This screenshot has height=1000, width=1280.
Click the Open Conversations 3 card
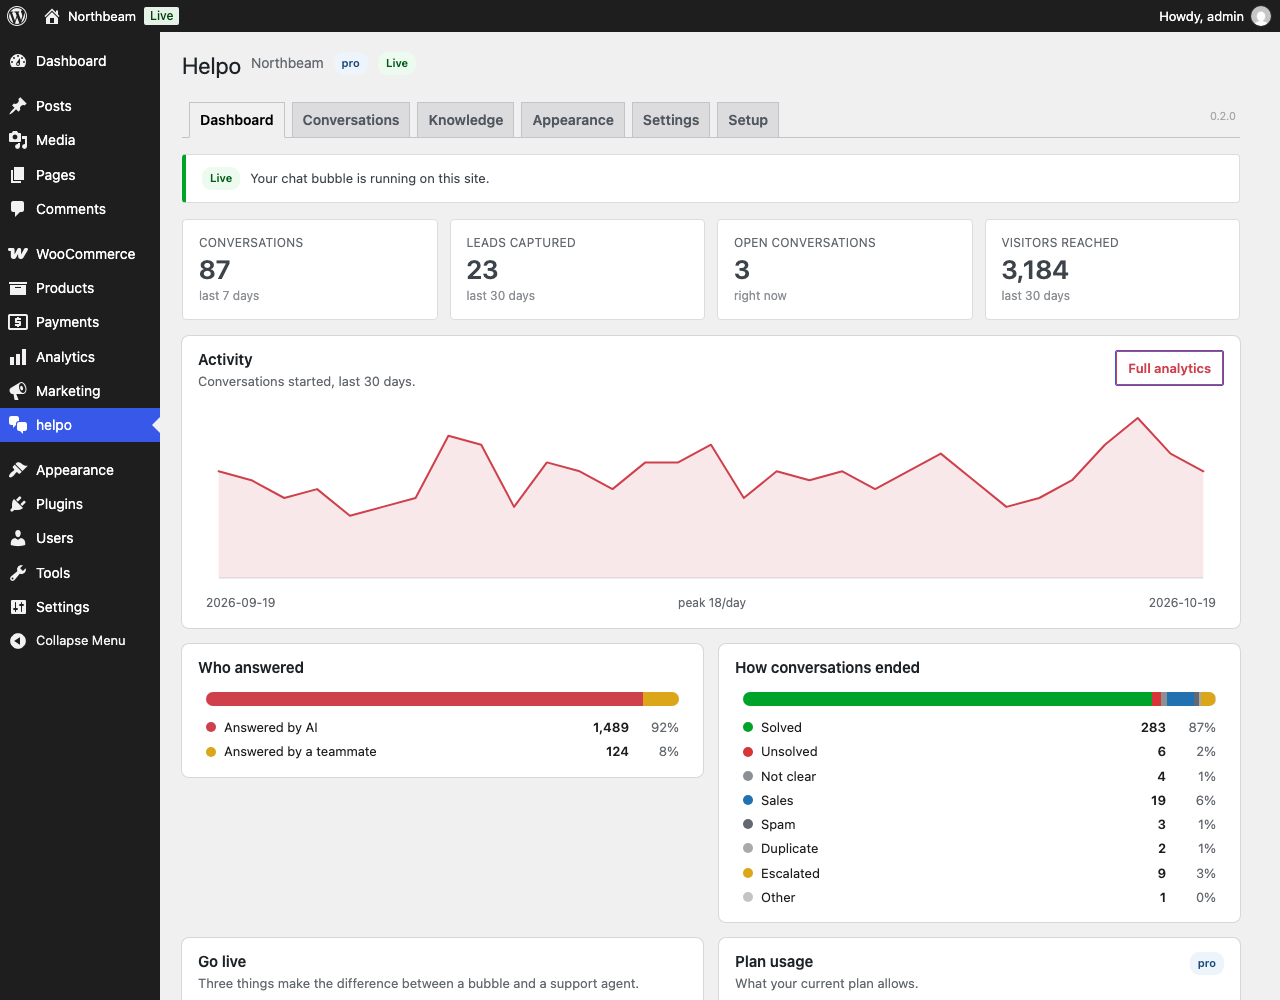(845, 270)
